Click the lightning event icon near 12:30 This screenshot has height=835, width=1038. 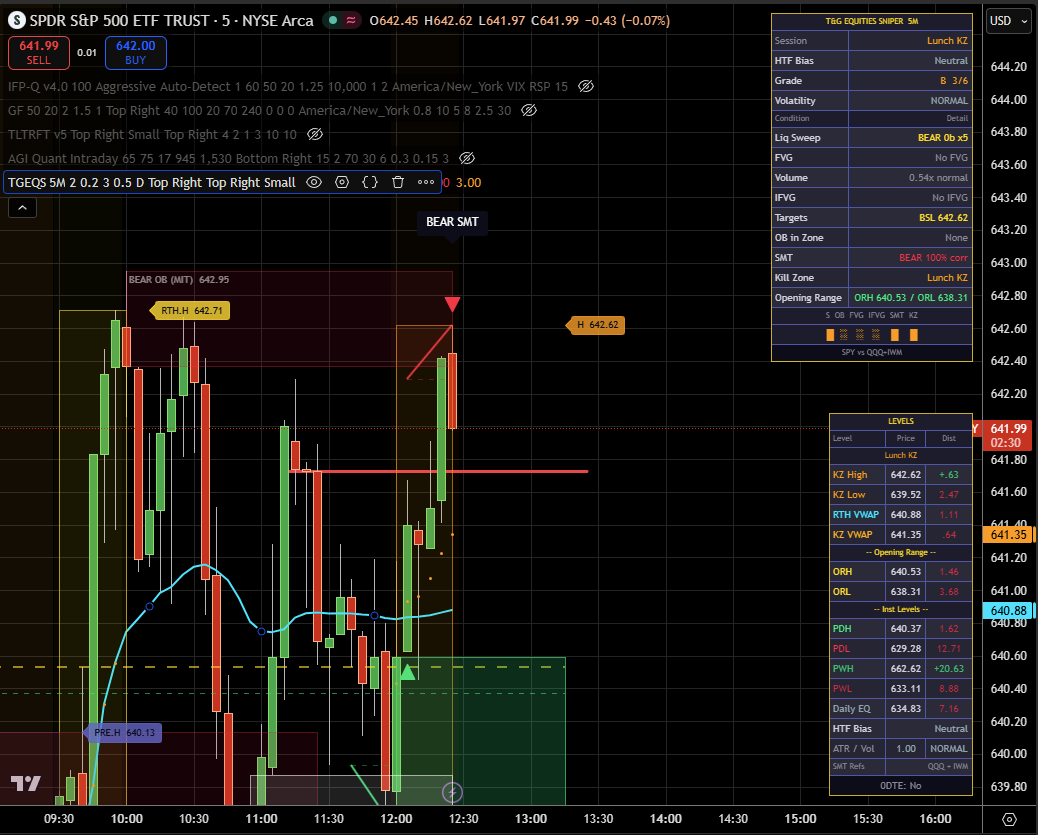point(452,791)
